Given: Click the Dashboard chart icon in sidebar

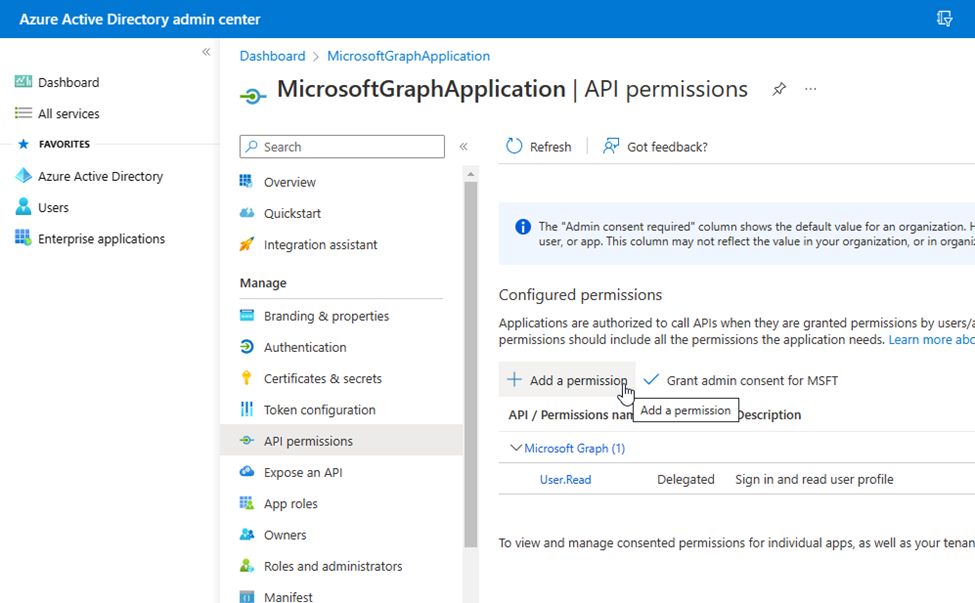Looking at the screenshot, I should click(x=23, y=81).
